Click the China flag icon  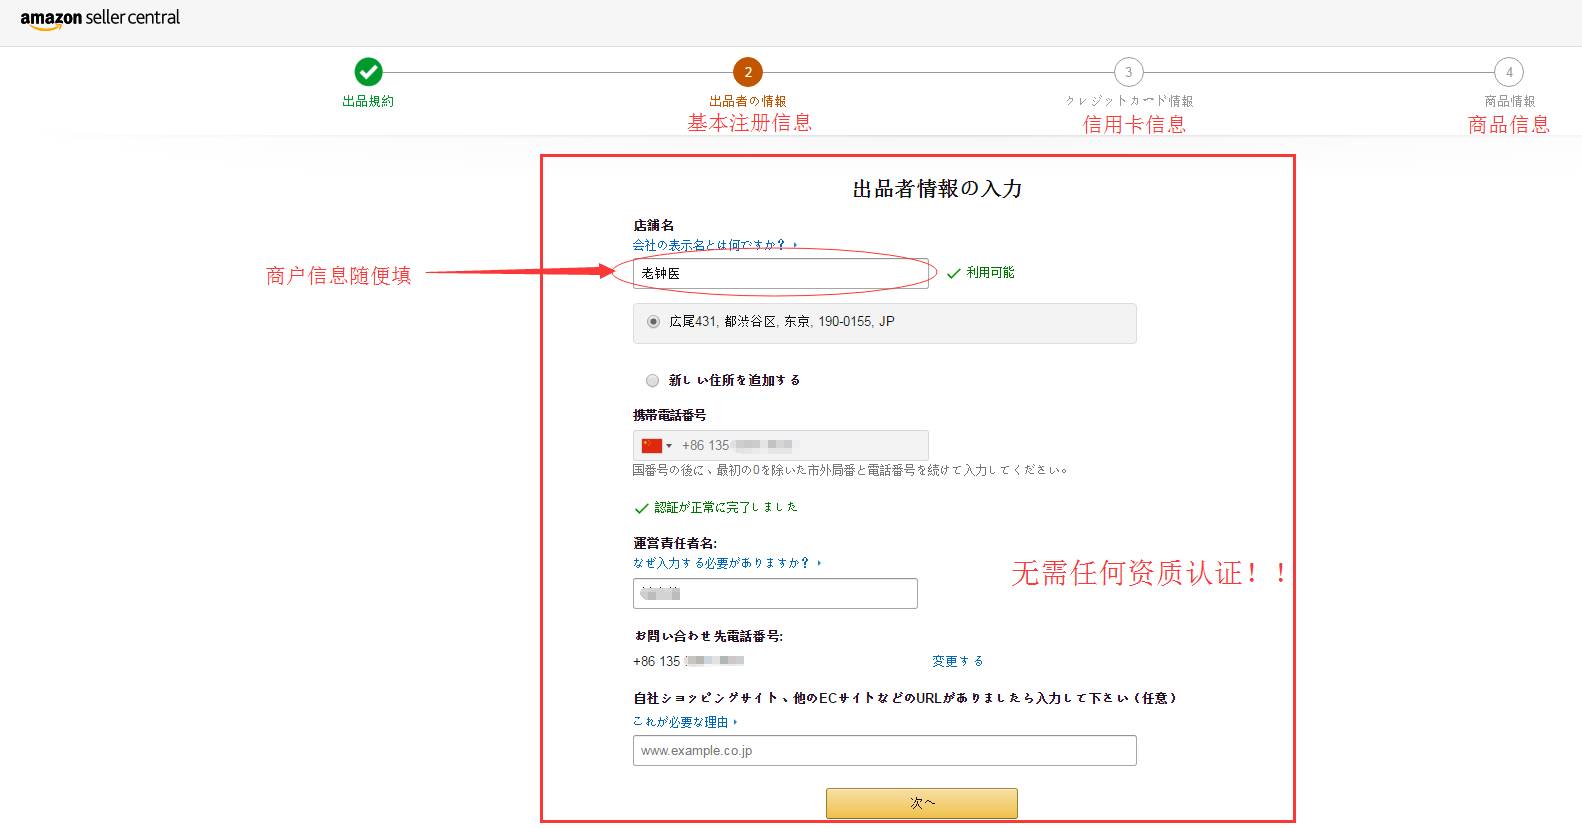click(652, 446)
